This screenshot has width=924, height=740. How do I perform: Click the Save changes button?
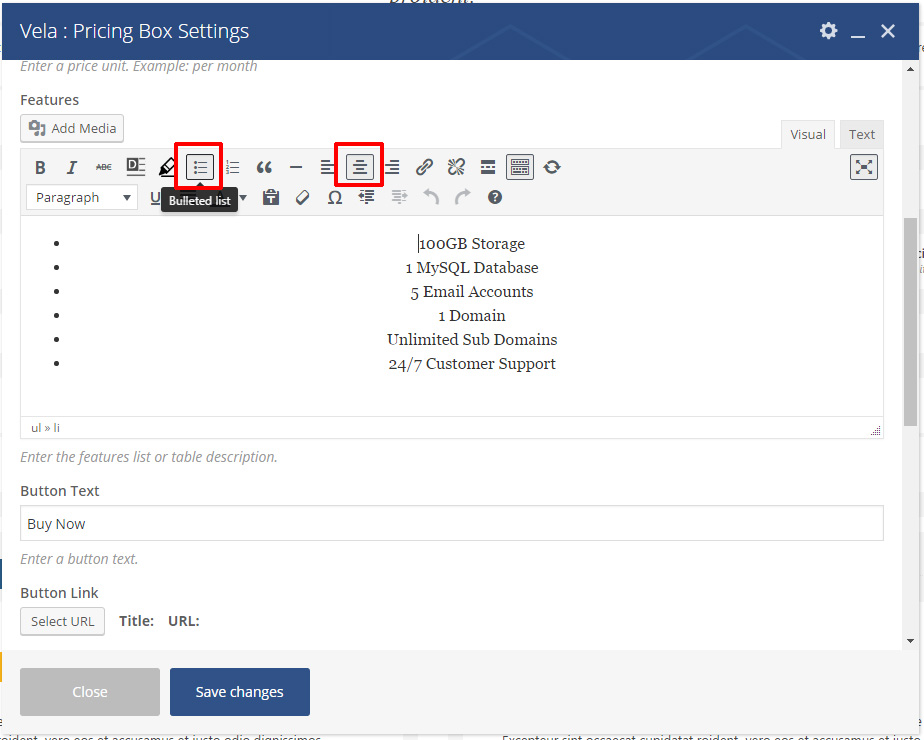tap(240, 692)
